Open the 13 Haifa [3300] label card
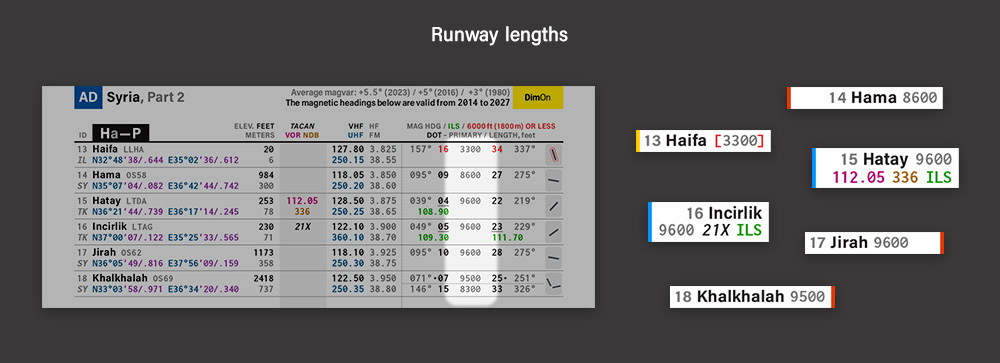1000x363 pixels. (703, 141)
